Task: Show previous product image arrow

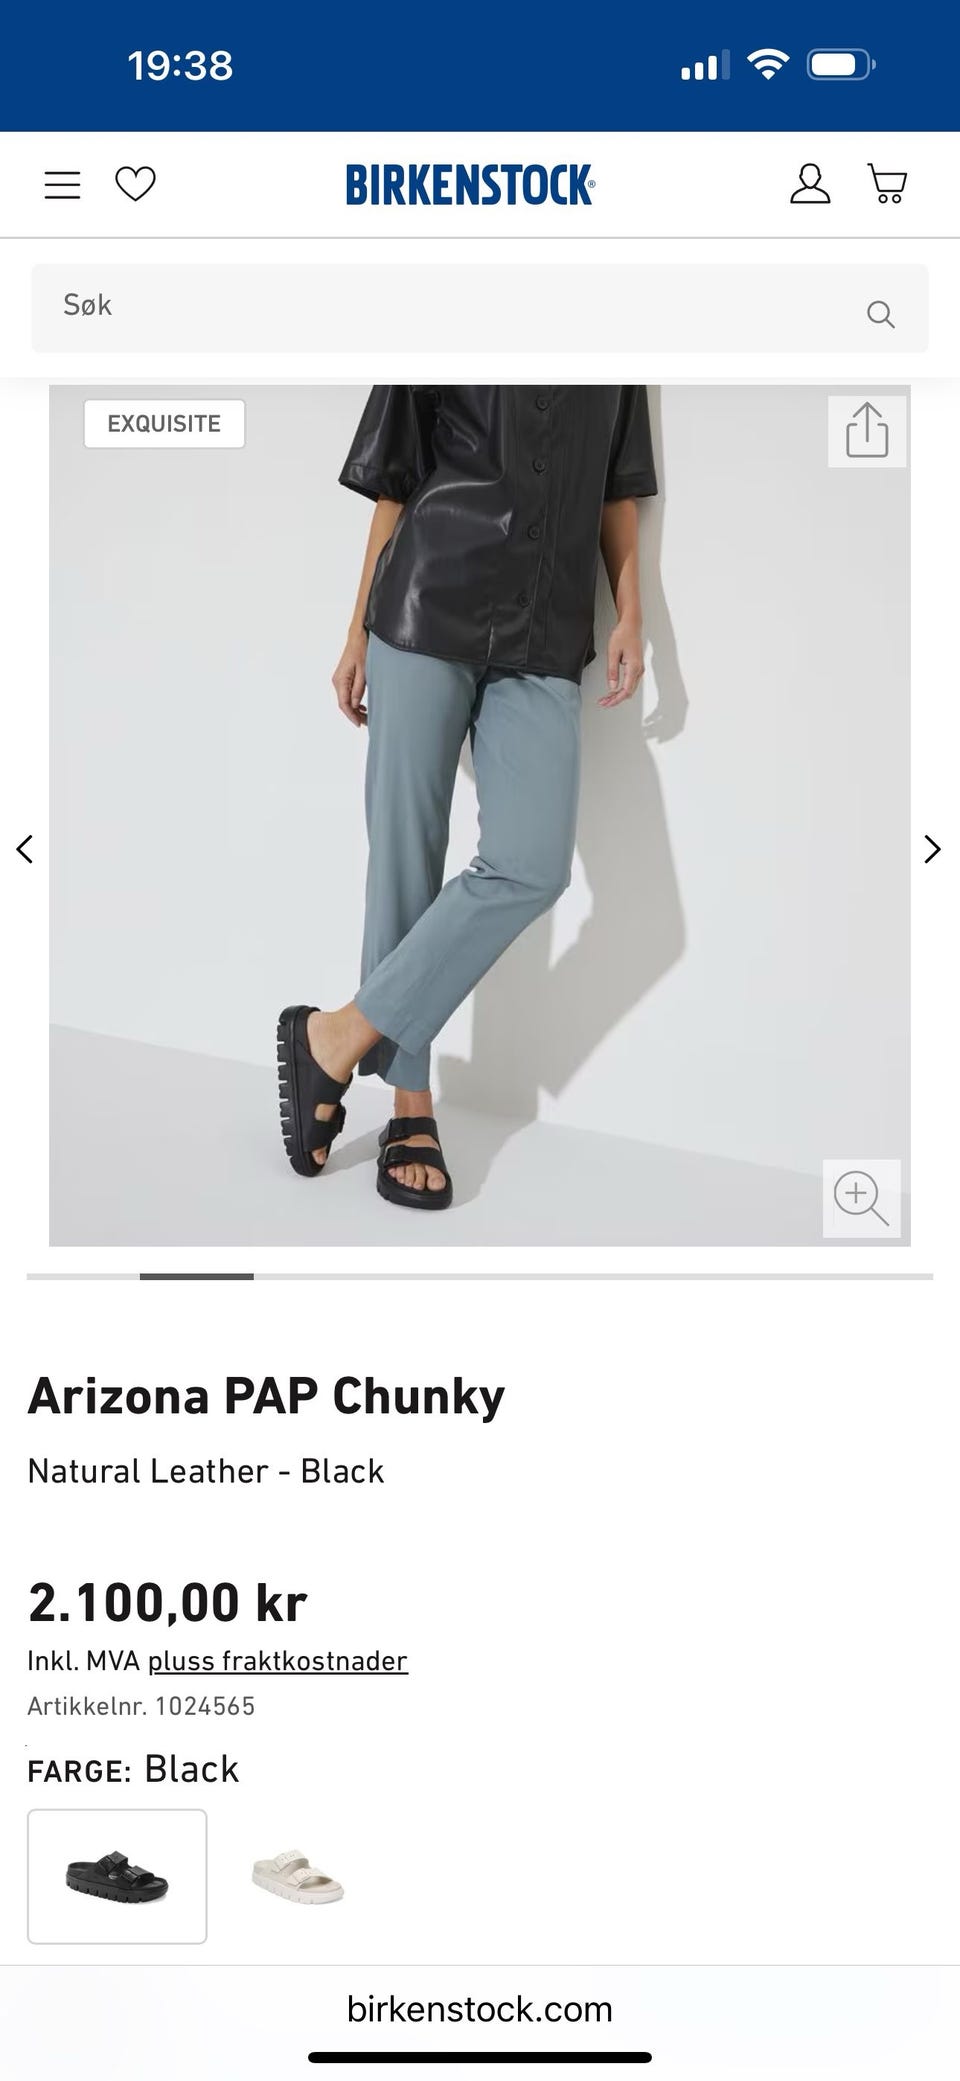Action: pyautogui.click(x=25, y=849)
